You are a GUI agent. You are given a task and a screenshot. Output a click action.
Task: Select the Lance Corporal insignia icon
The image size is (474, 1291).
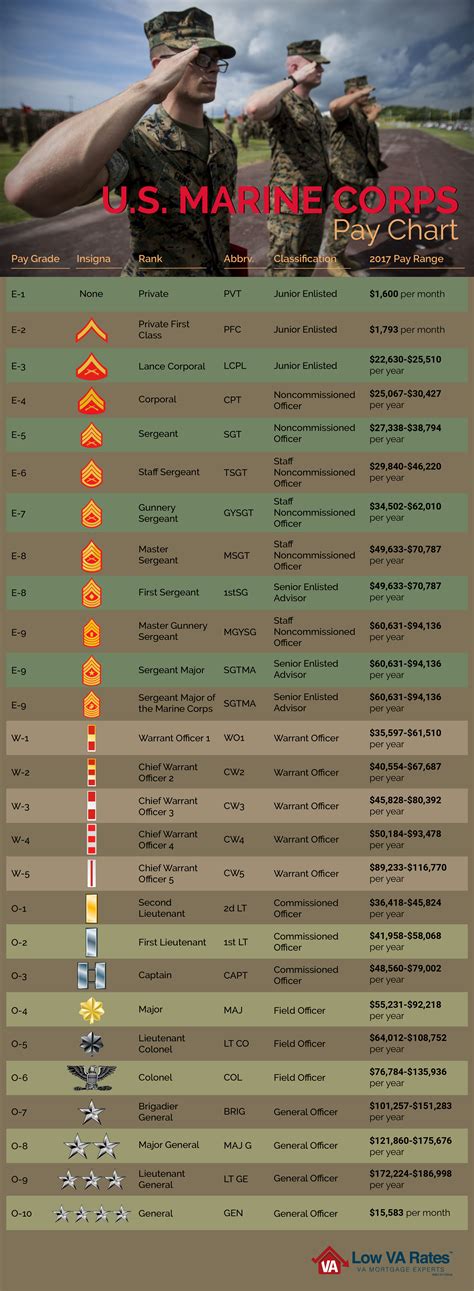[91, 366]
